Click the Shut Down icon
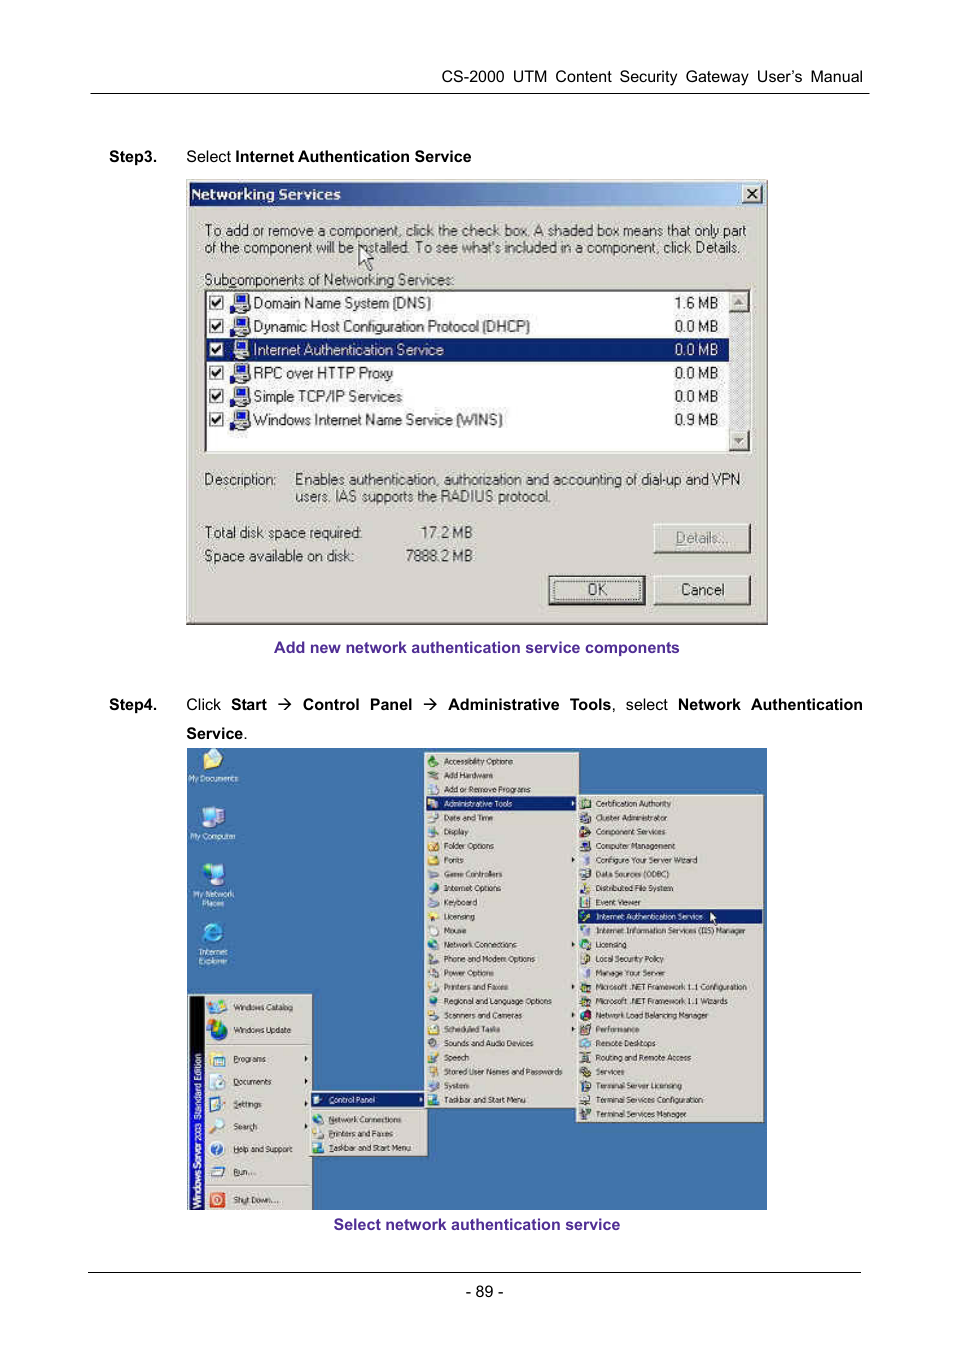 tap(217, 1199)
